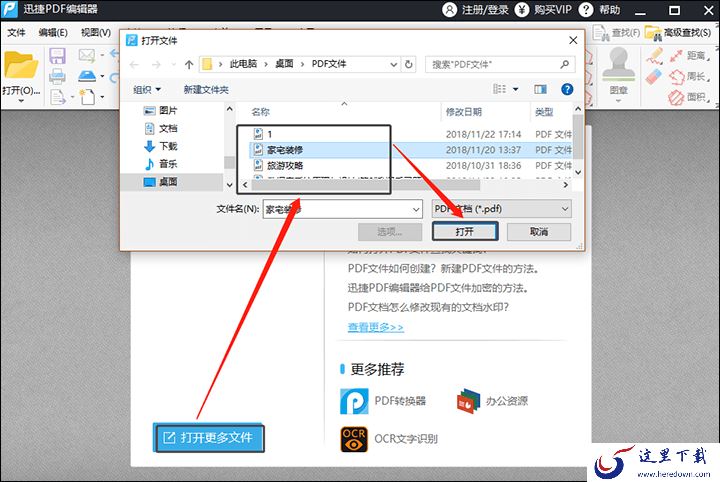Open the file name combo box dropdown
The height and width of the screenshot is (482, 720).
coord(416,209)
